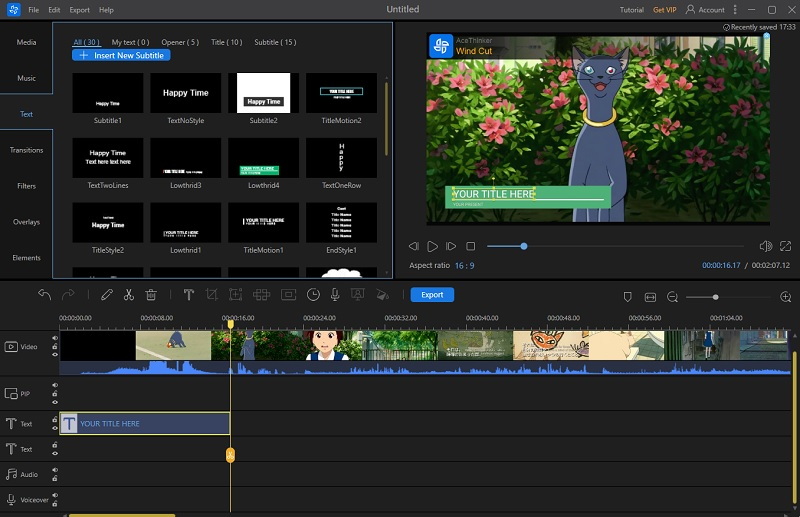Open the screen recorder presenter icon

358,294
